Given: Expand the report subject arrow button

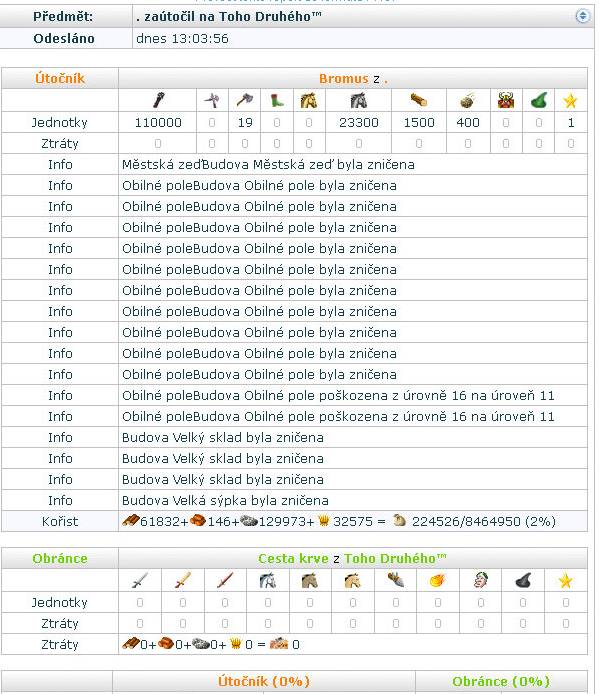Looking at the screenshot, I should (x=583, y=16).
